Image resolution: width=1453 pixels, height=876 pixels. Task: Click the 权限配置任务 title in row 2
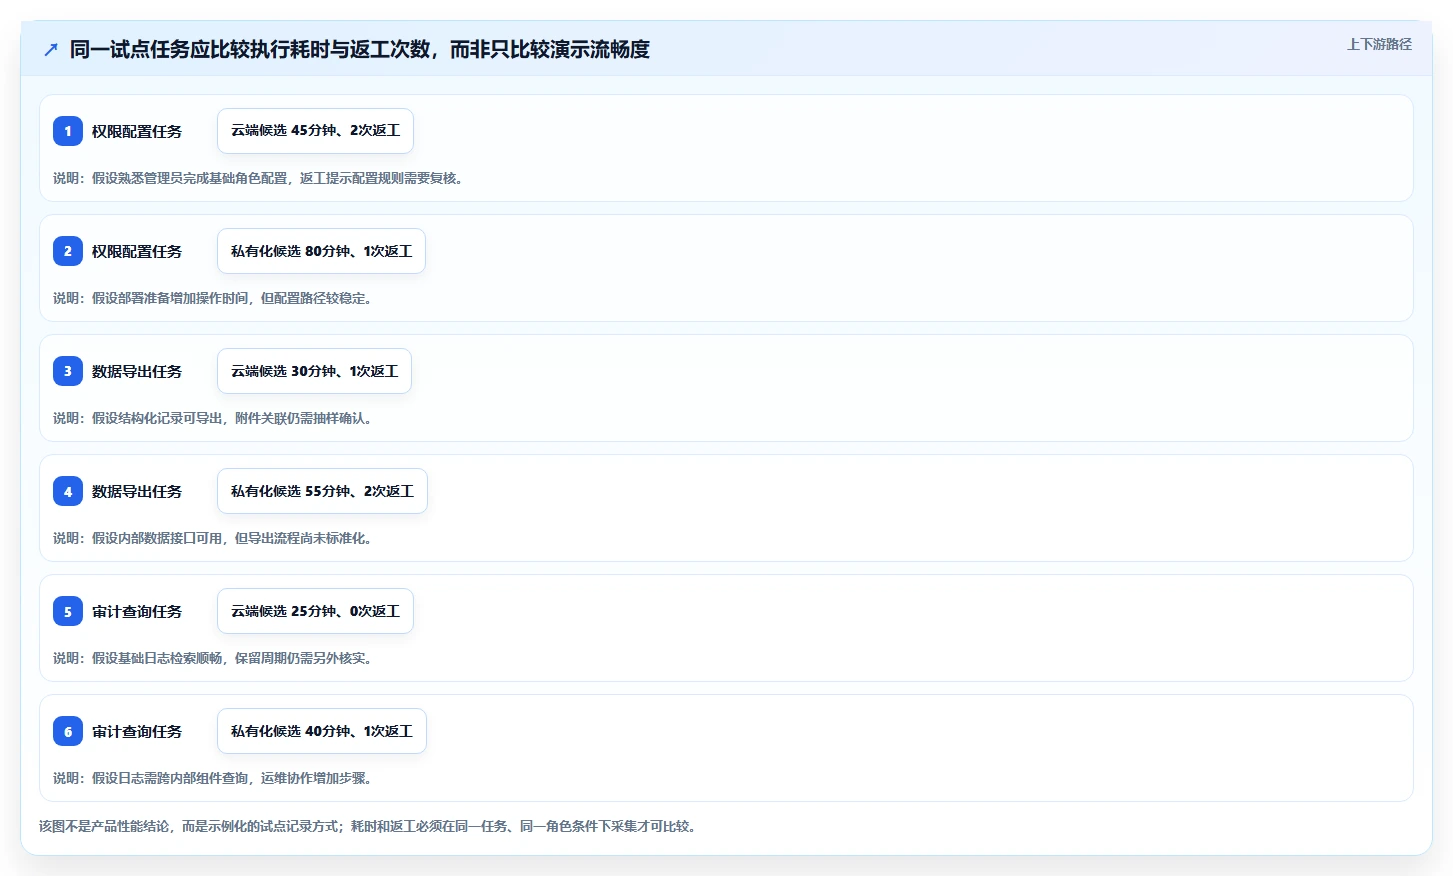point(137,251)
